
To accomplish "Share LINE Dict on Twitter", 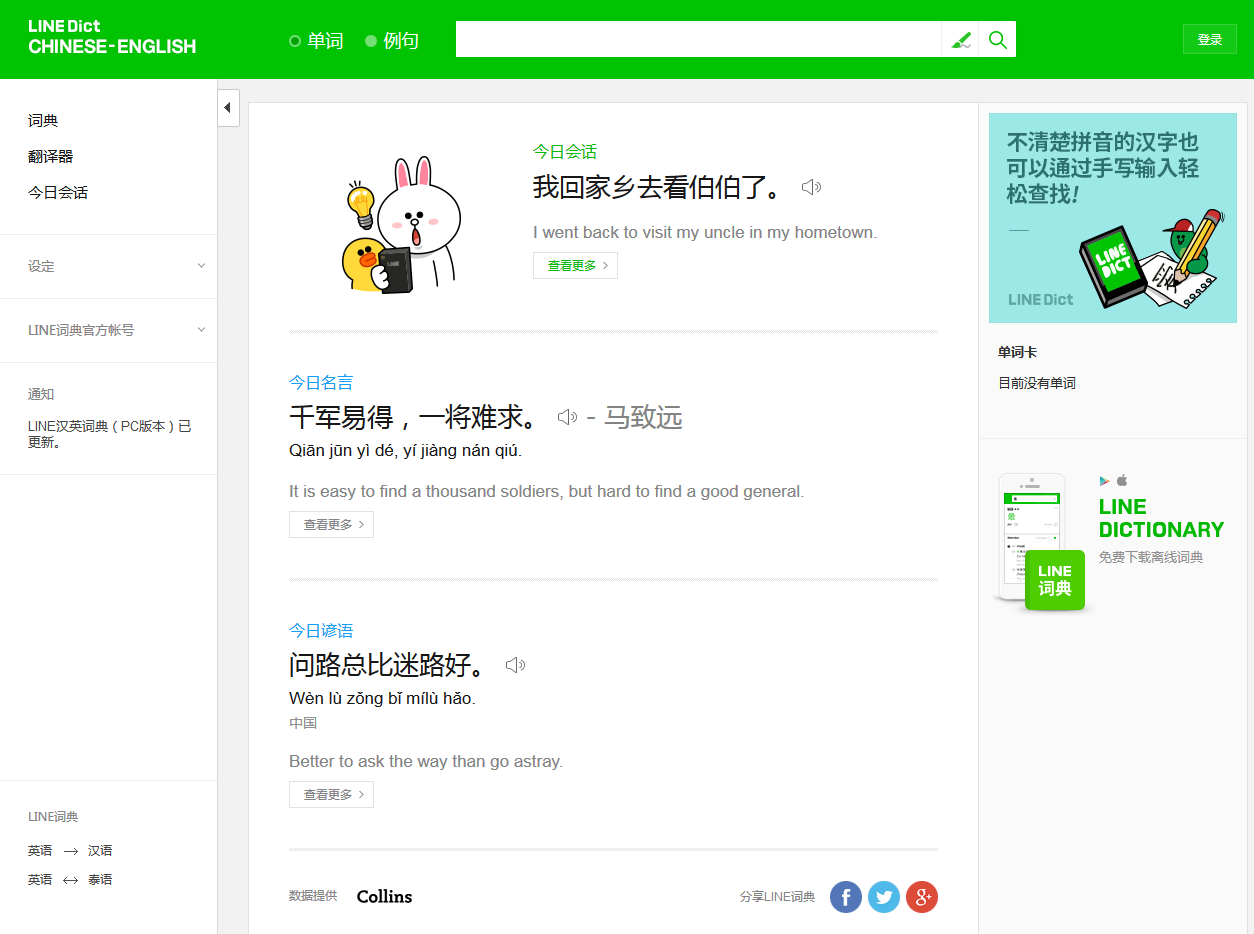I will 884,897.
